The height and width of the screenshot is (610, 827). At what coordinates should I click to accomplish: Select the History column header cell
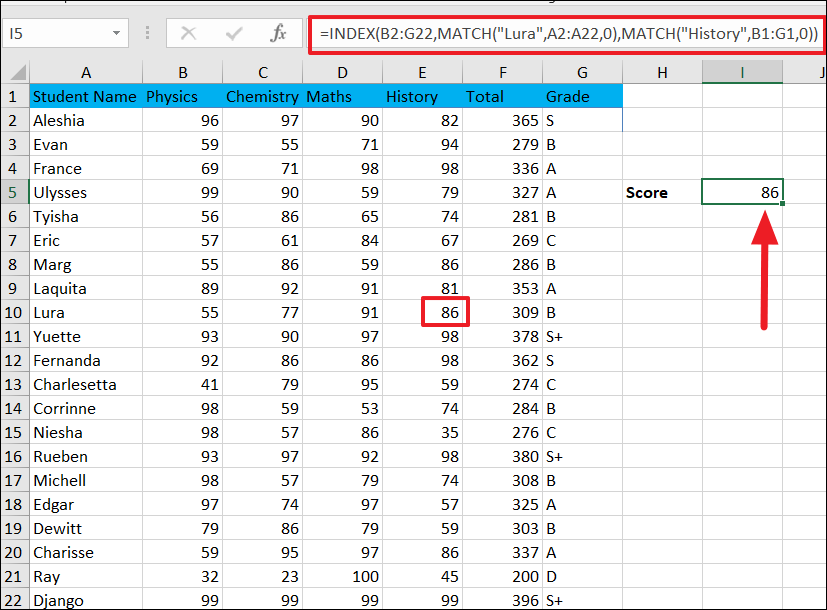[x=423, y=96]
